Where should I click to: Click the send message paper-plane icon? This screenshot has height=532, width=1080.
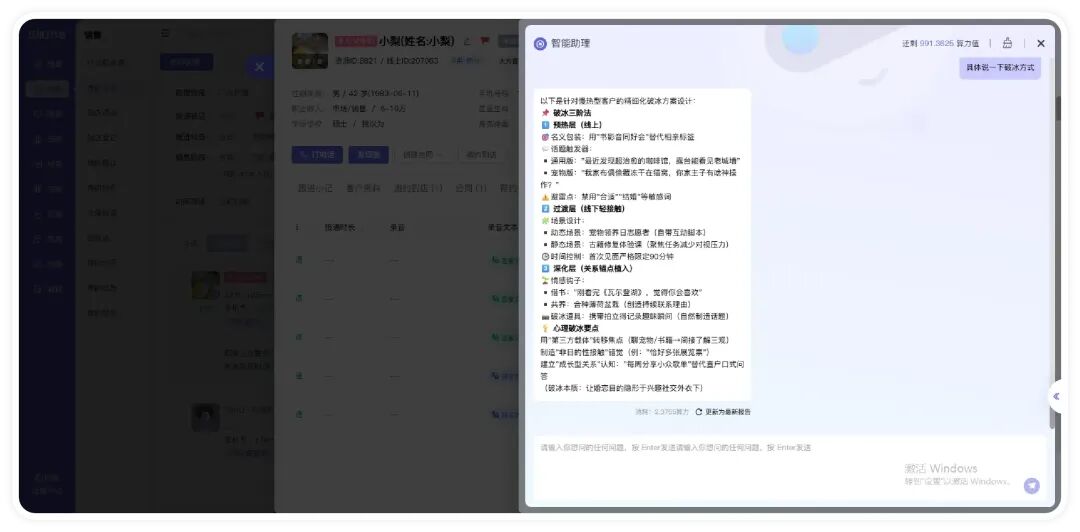pos(1031,486)
